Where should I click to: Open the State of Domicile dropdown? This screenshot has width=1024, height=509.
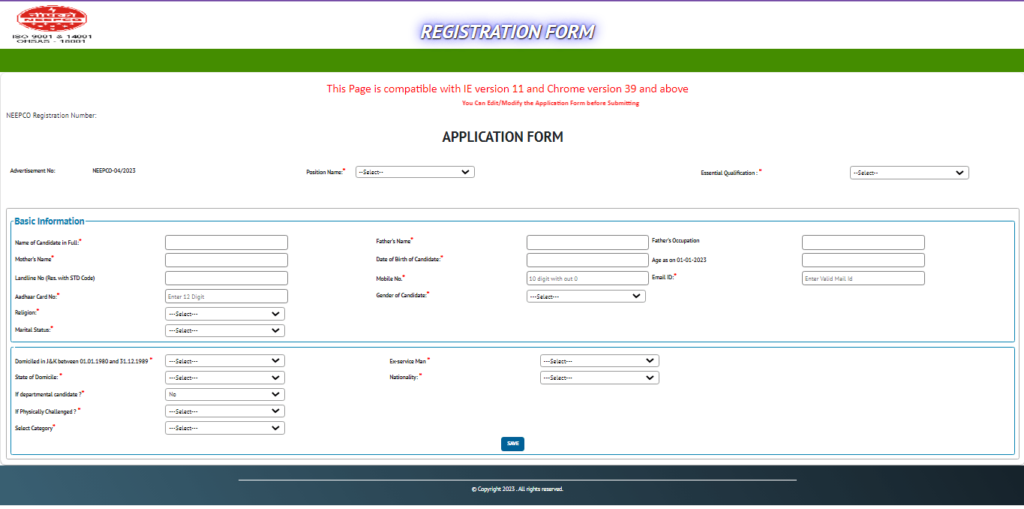coord(225,378)
